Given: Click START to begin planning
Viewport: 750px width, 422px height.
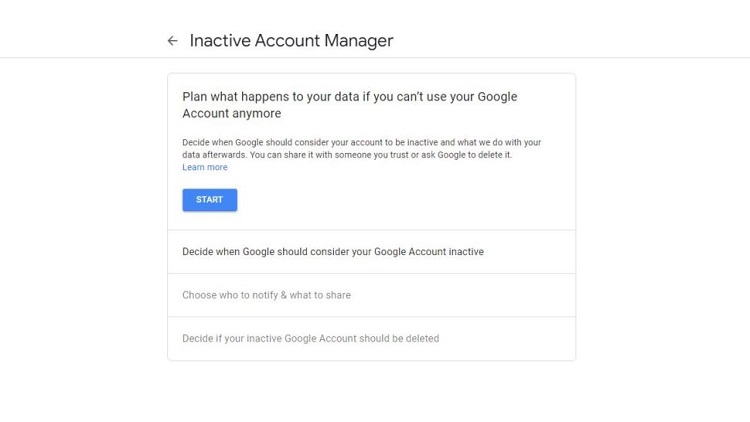Looking at the screenshot, I should coord(209,200).
